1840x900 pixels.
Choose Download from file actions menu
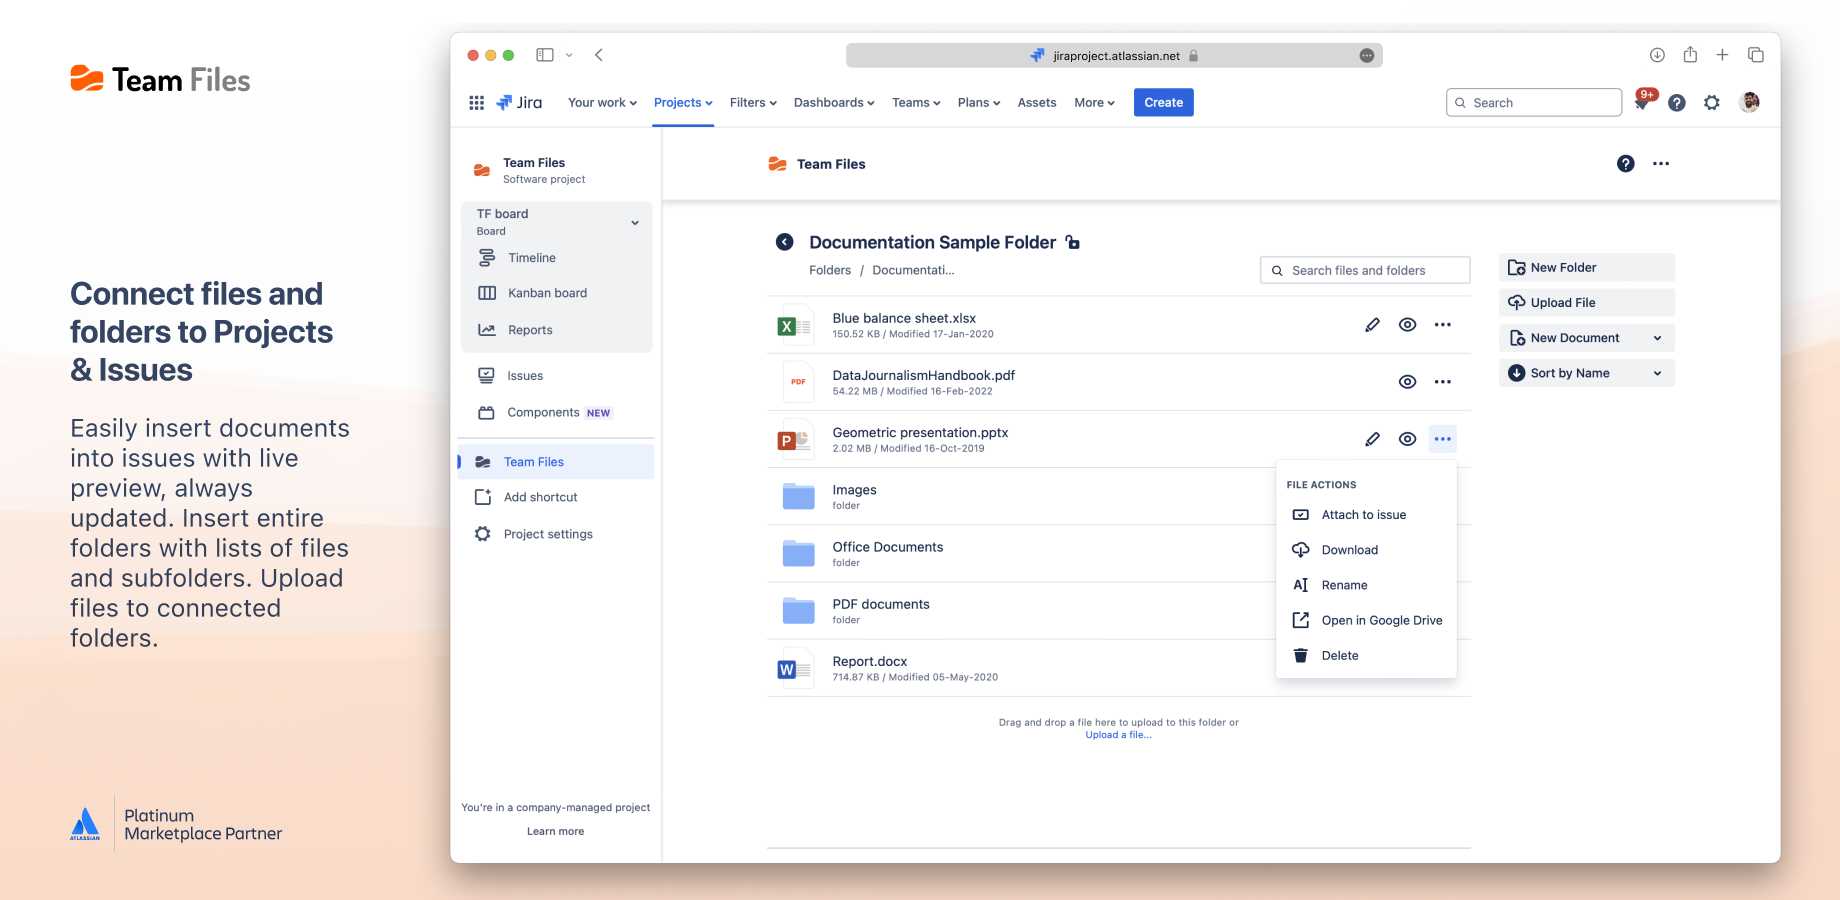tap(1366, 550)
